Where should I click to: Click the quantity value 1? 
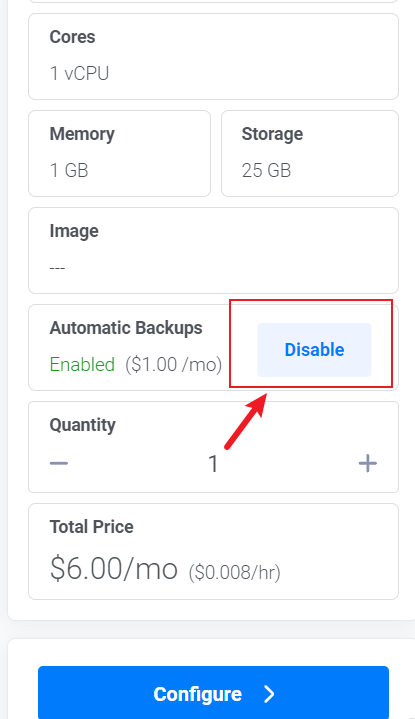click(x=213, y=464)
